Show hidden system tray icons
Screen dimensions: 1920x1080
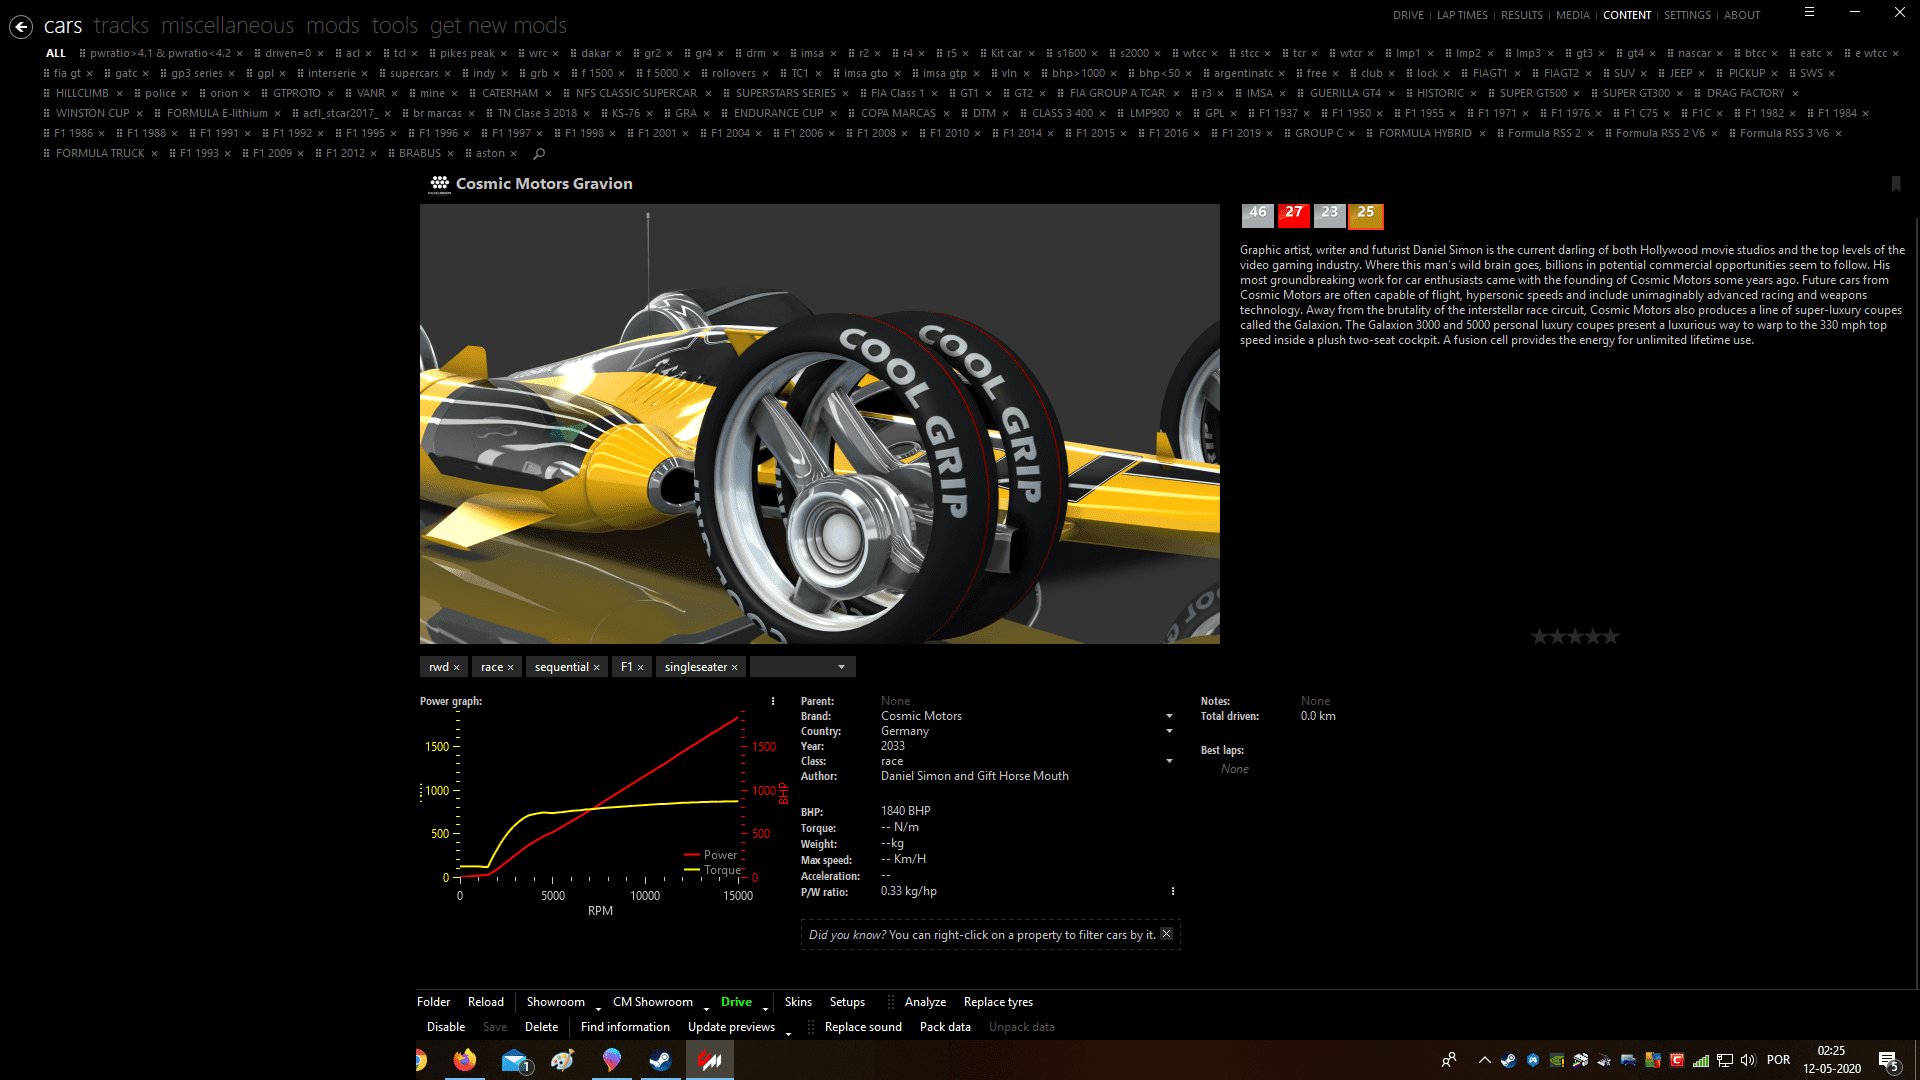(1485, 1060)
